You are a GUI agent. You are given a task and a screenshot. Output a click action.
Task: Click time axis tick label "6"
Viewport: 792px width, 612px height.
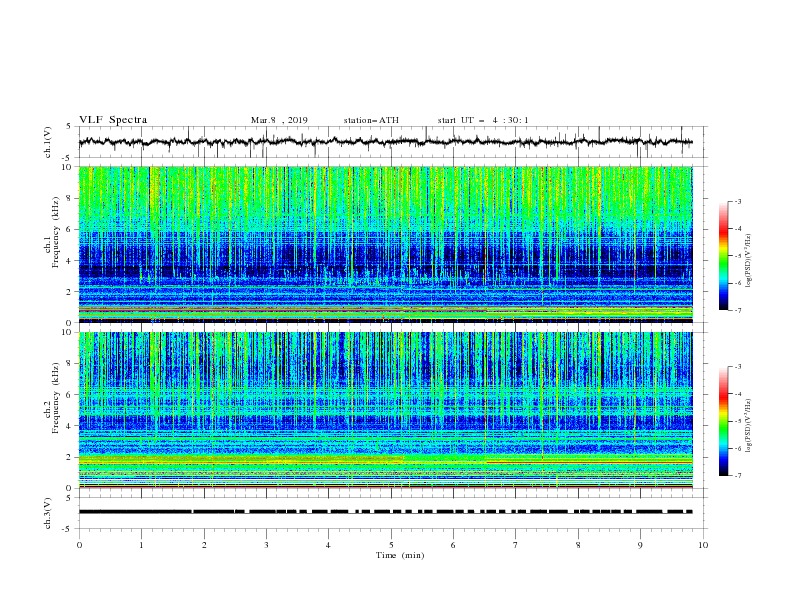pyautogui.click(x=453, y=545)
